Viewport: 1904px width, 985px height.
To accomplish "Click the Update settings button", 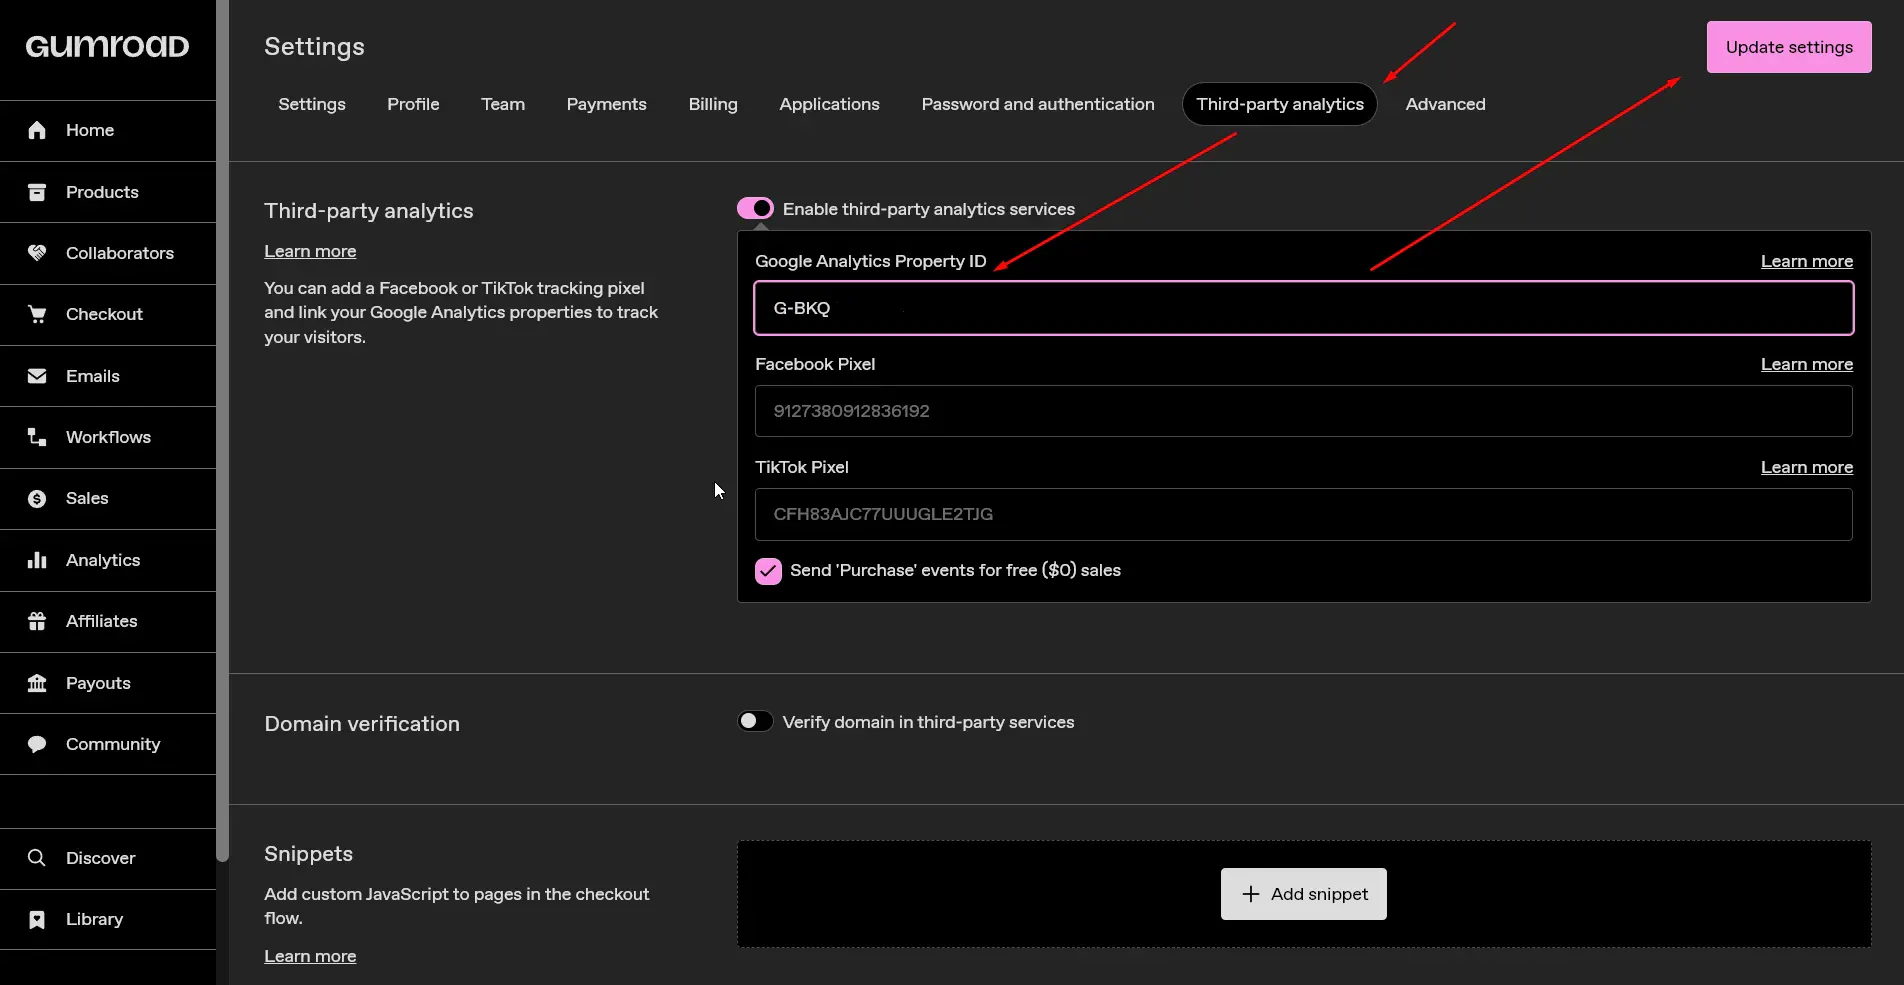I will 1789,47.
